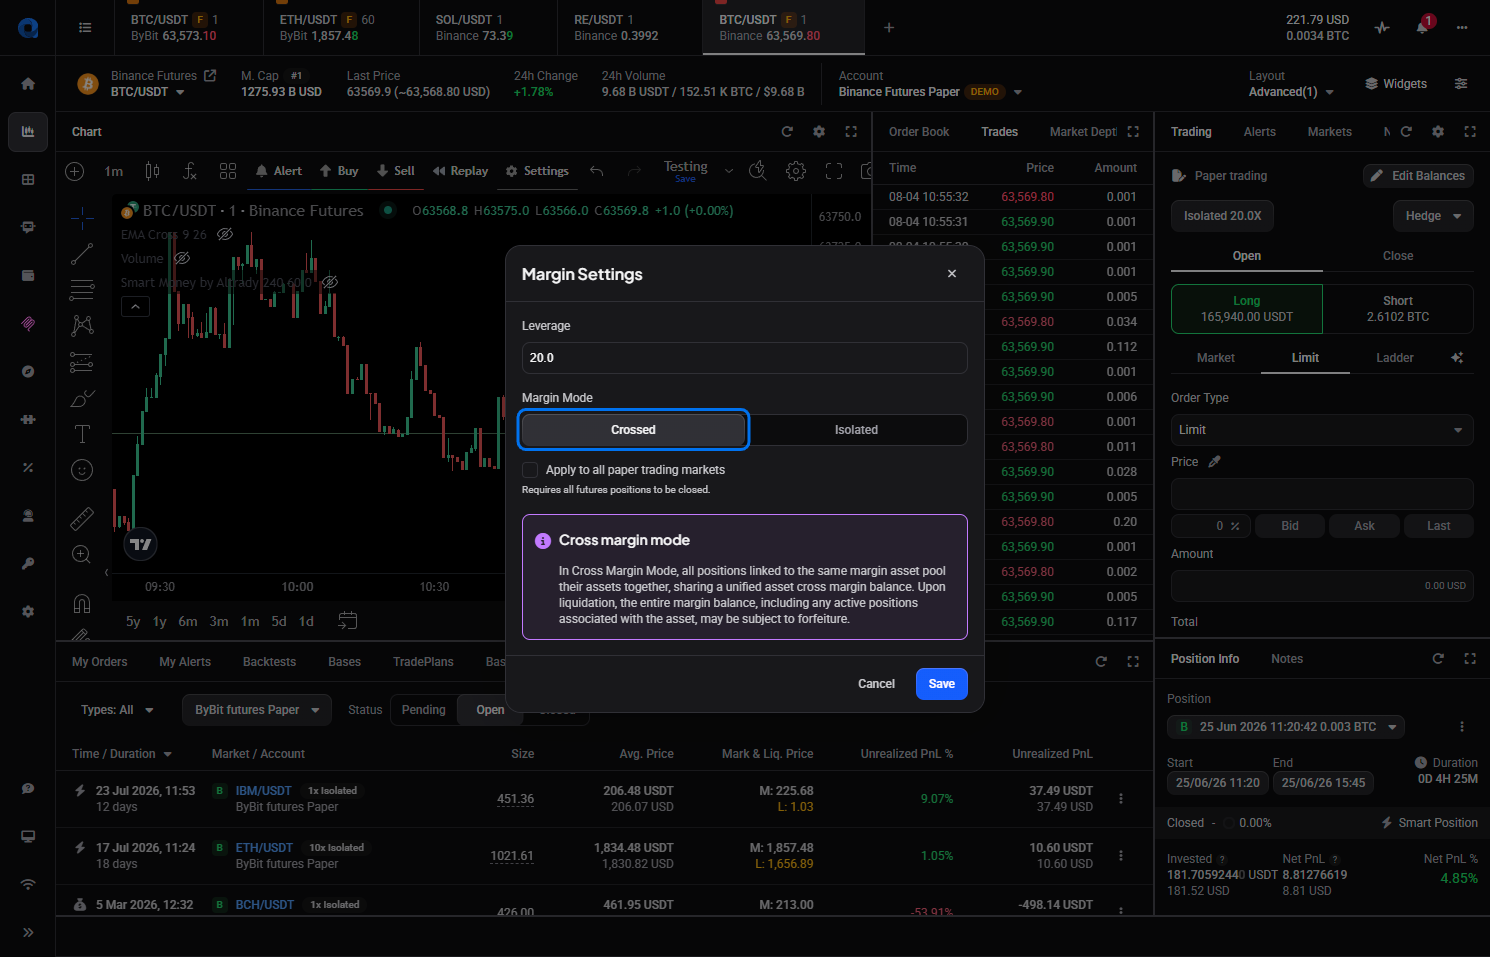Open the indicators fx menu
The image size is (1490, 957).
[190, 171]
